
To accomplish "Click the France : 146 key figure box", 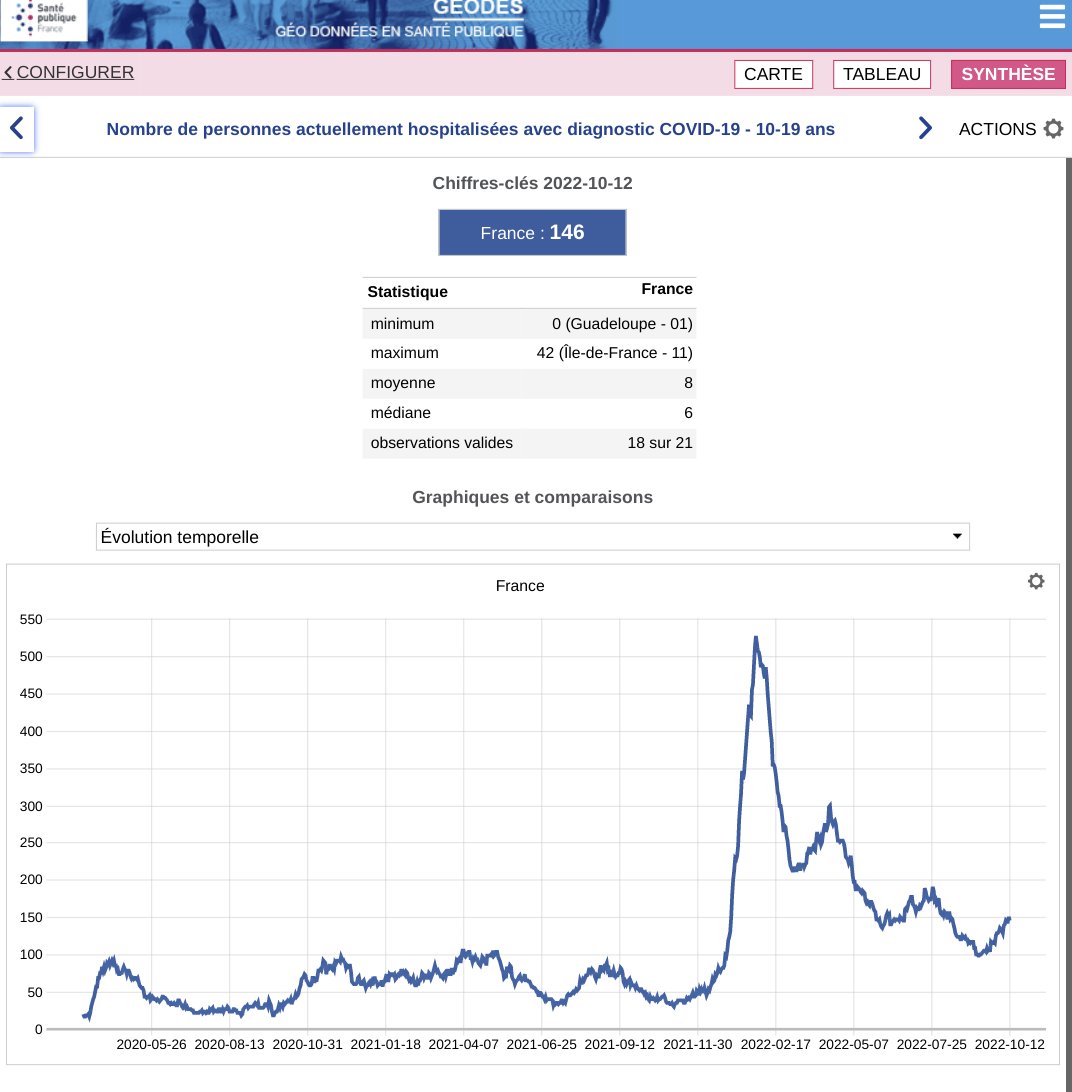I will (x=532, y=233).
